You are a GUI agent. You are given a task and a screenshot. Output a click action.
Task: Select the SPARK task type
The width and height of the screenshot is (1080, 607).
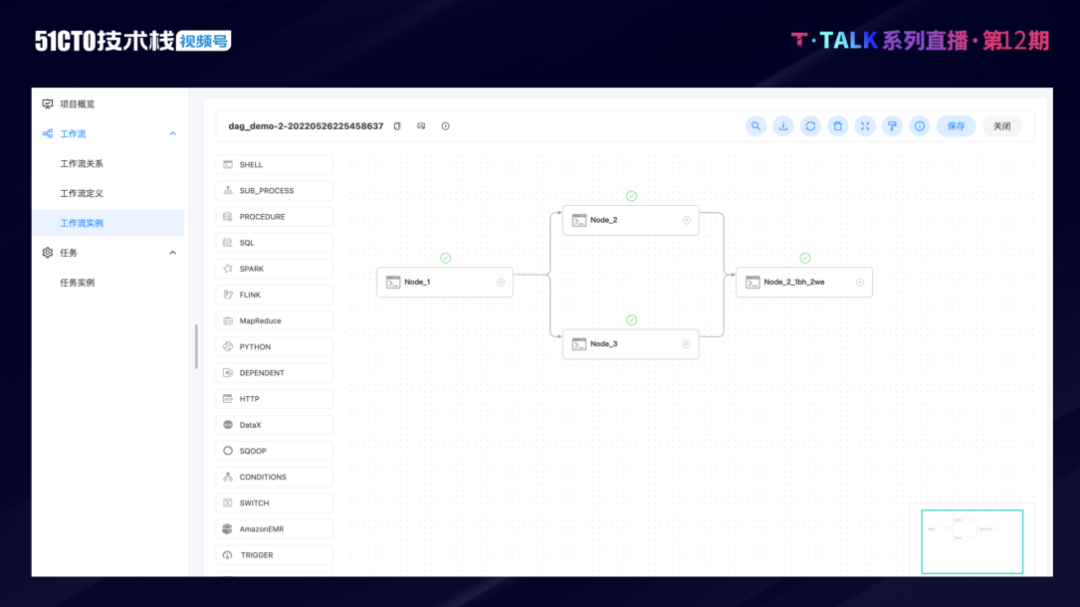(274, 269)
